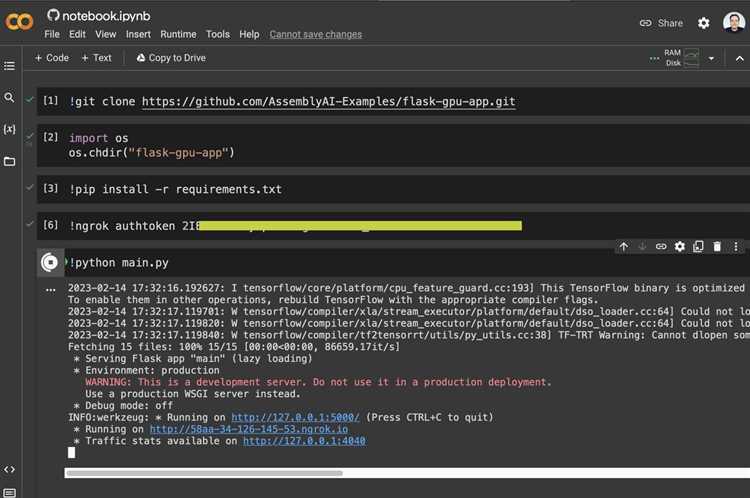750x498 pixels.
Task: Move the cell down with the arrow icon
Action: point(642,246)
